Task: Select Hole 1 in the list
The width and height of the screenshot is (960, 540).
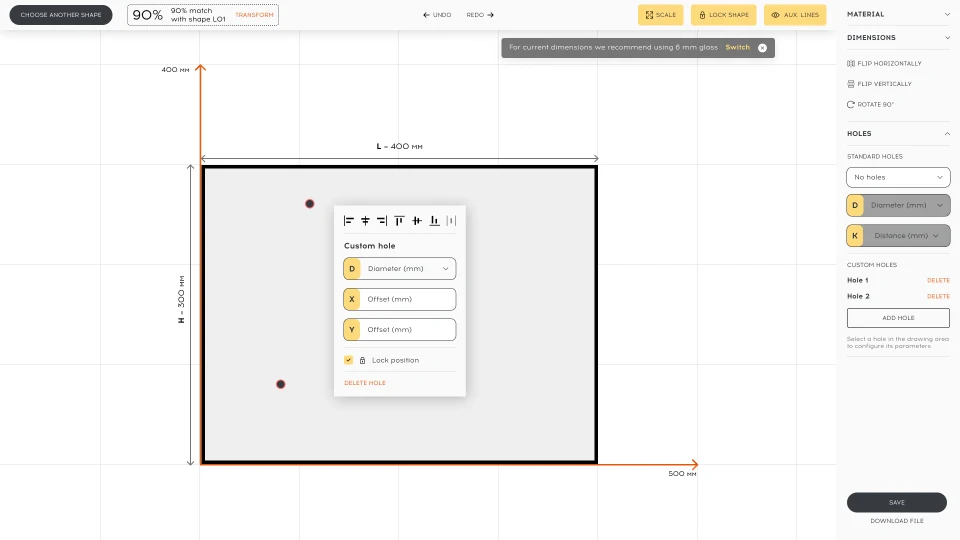Action: (x=858, y=280)
